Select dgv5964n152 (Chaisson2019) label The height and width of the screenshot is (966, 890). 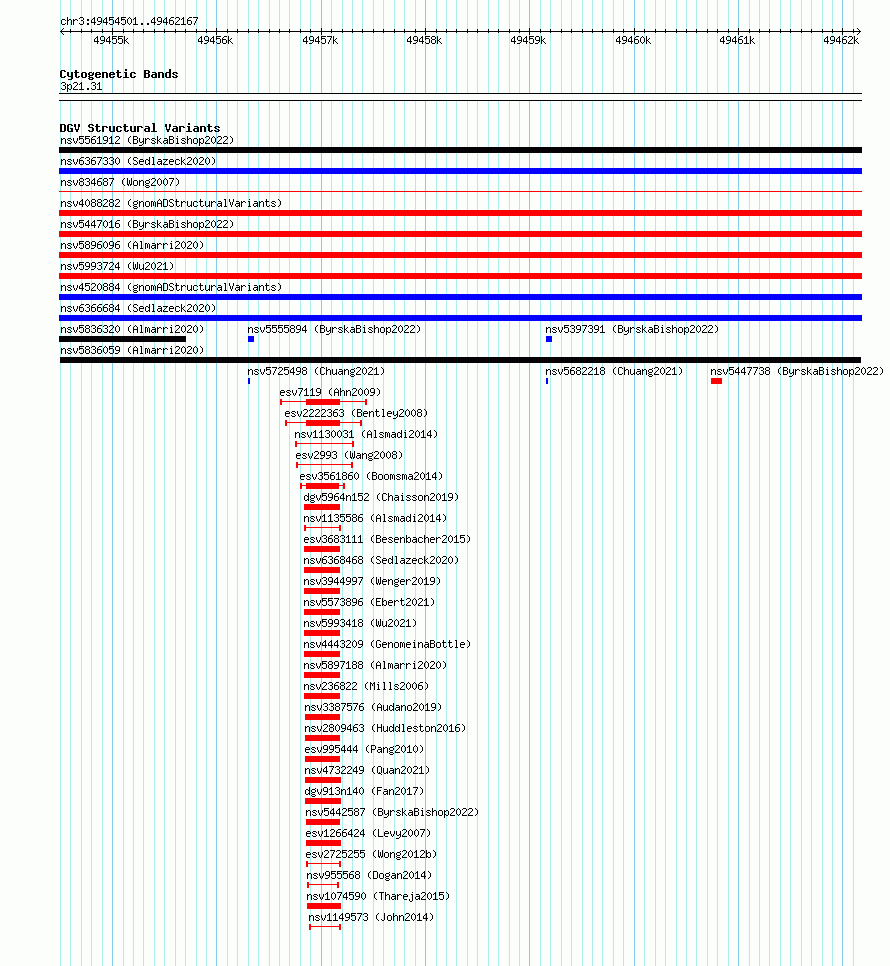(x=381, y=497)
